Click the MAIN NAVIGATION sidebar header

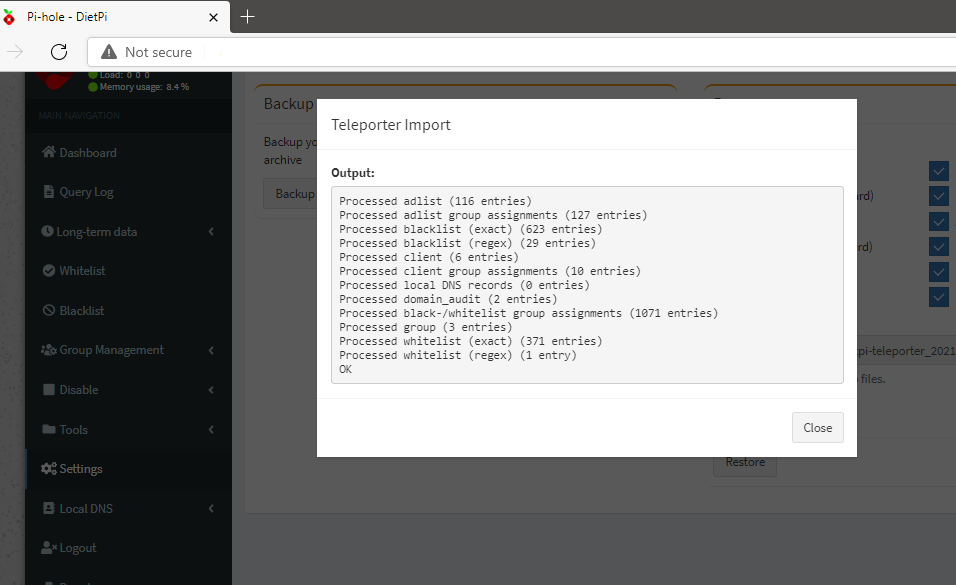click(79, 115)
